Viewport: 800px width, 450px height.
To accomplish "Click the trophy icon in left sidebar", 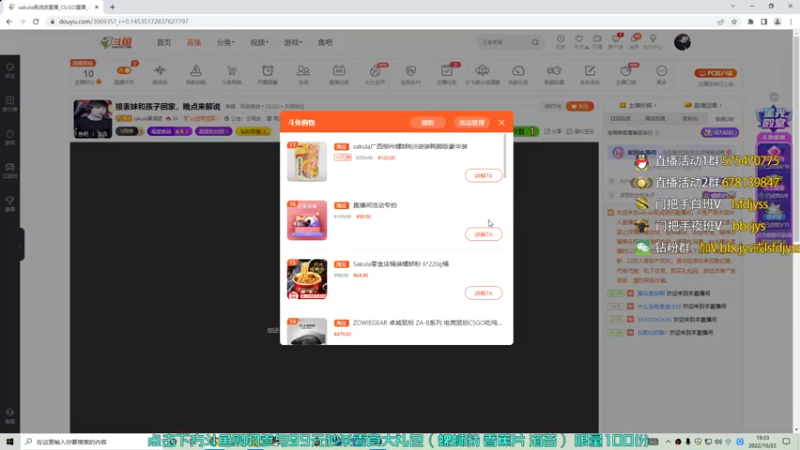I will coord(10,203).
